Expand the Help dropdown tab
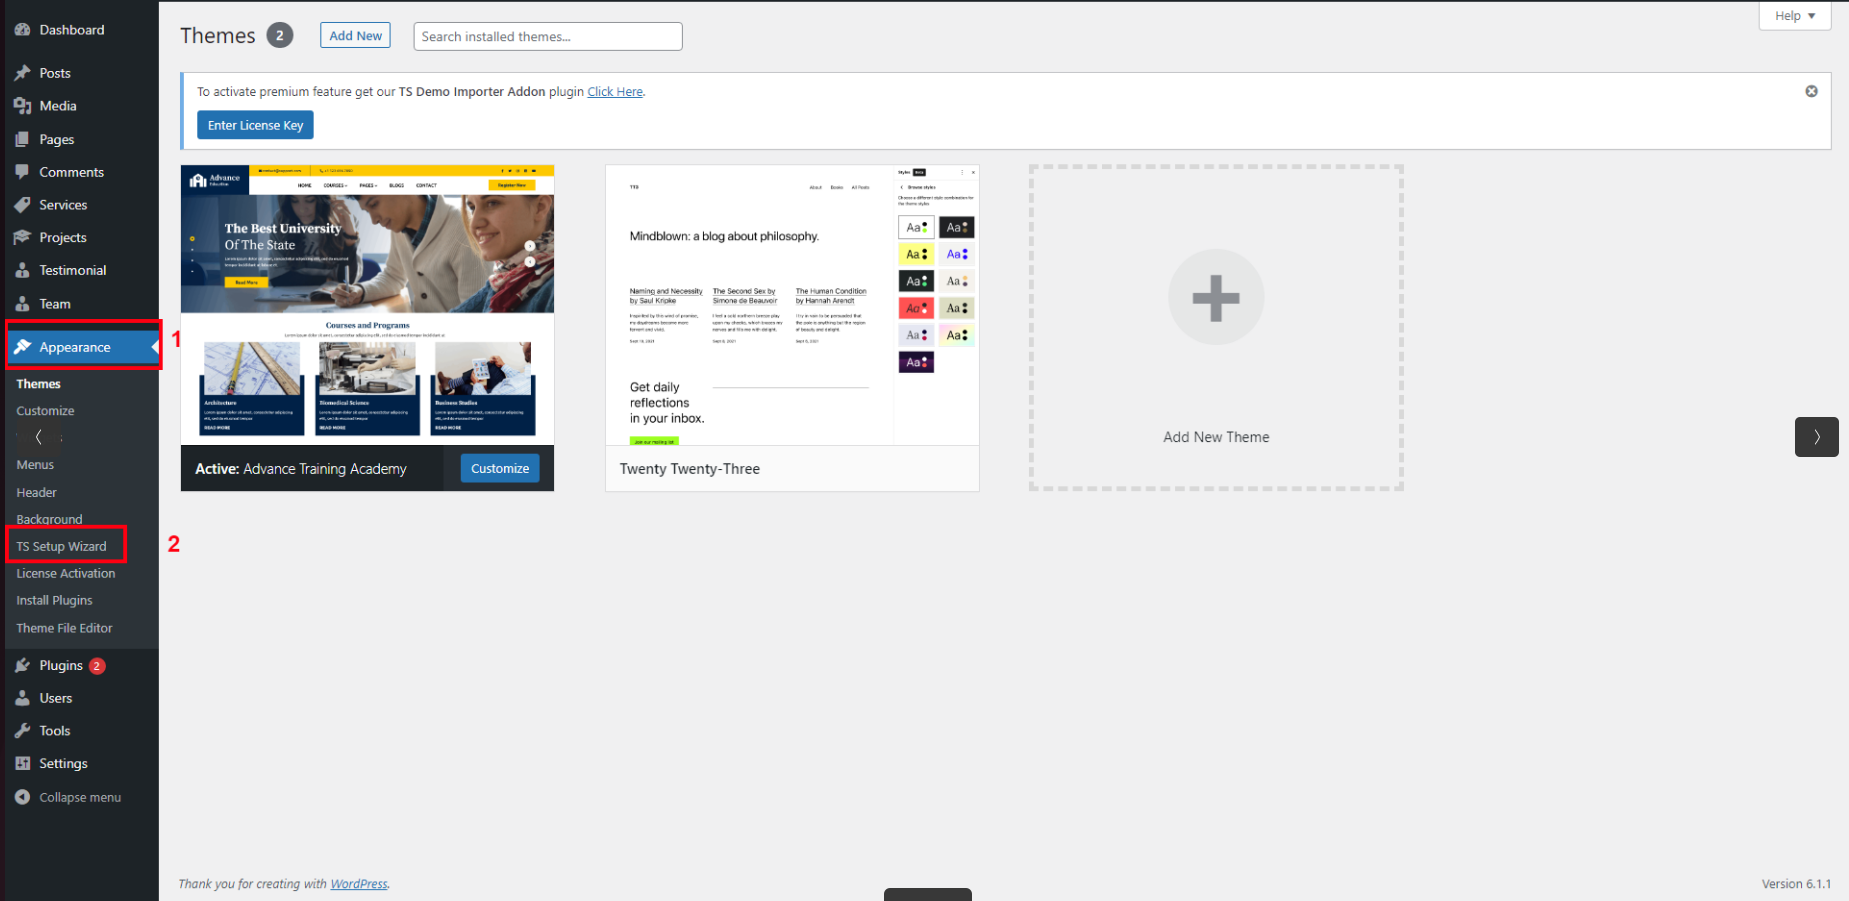1849x901 pixels. click(1794, 16)
